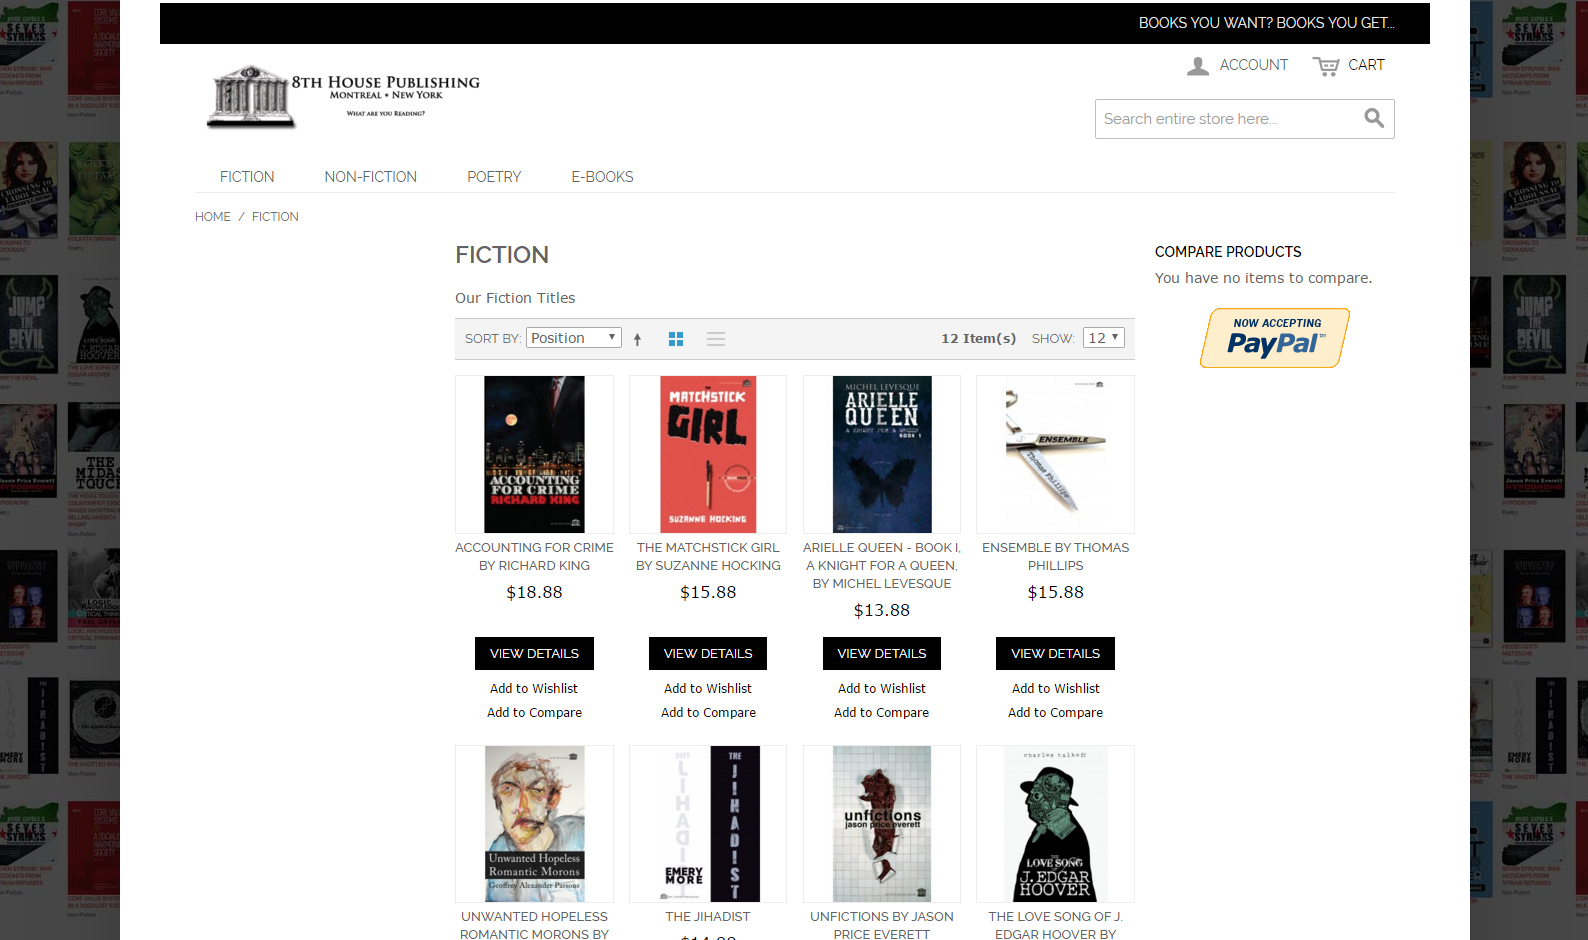Switch to list view icon
The image size is (1588, 940).
716,339
